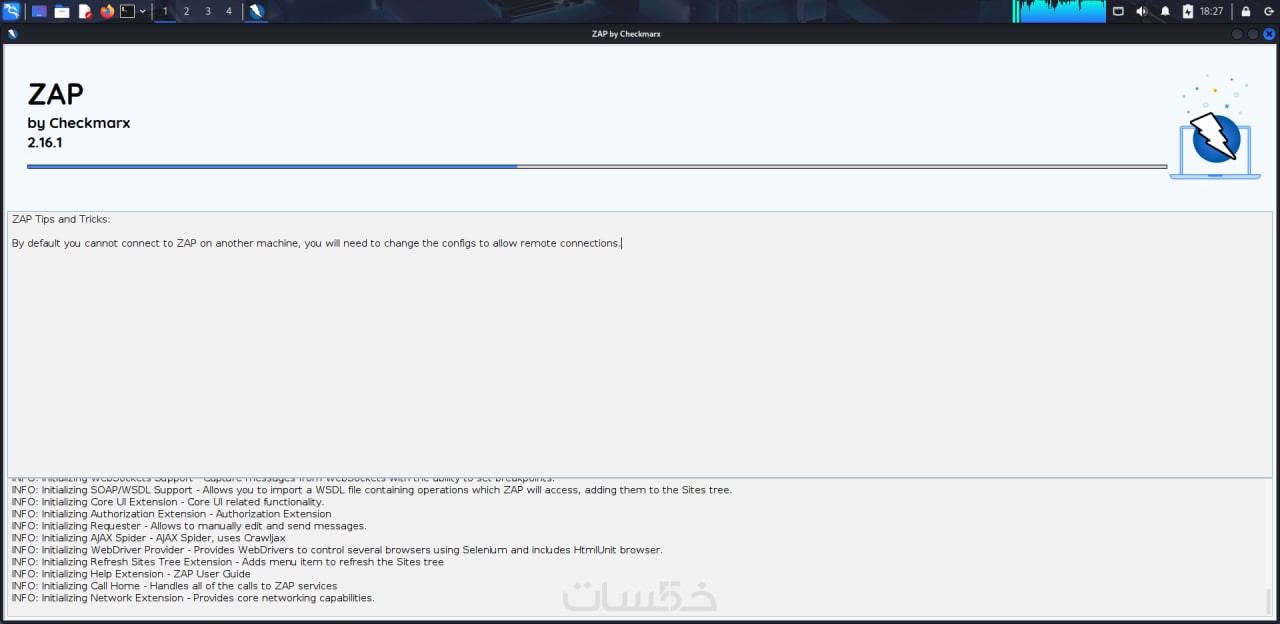Screen dimensions: 1280x624
Task: Open the Kali applications menu
Action: coord(11,11)
